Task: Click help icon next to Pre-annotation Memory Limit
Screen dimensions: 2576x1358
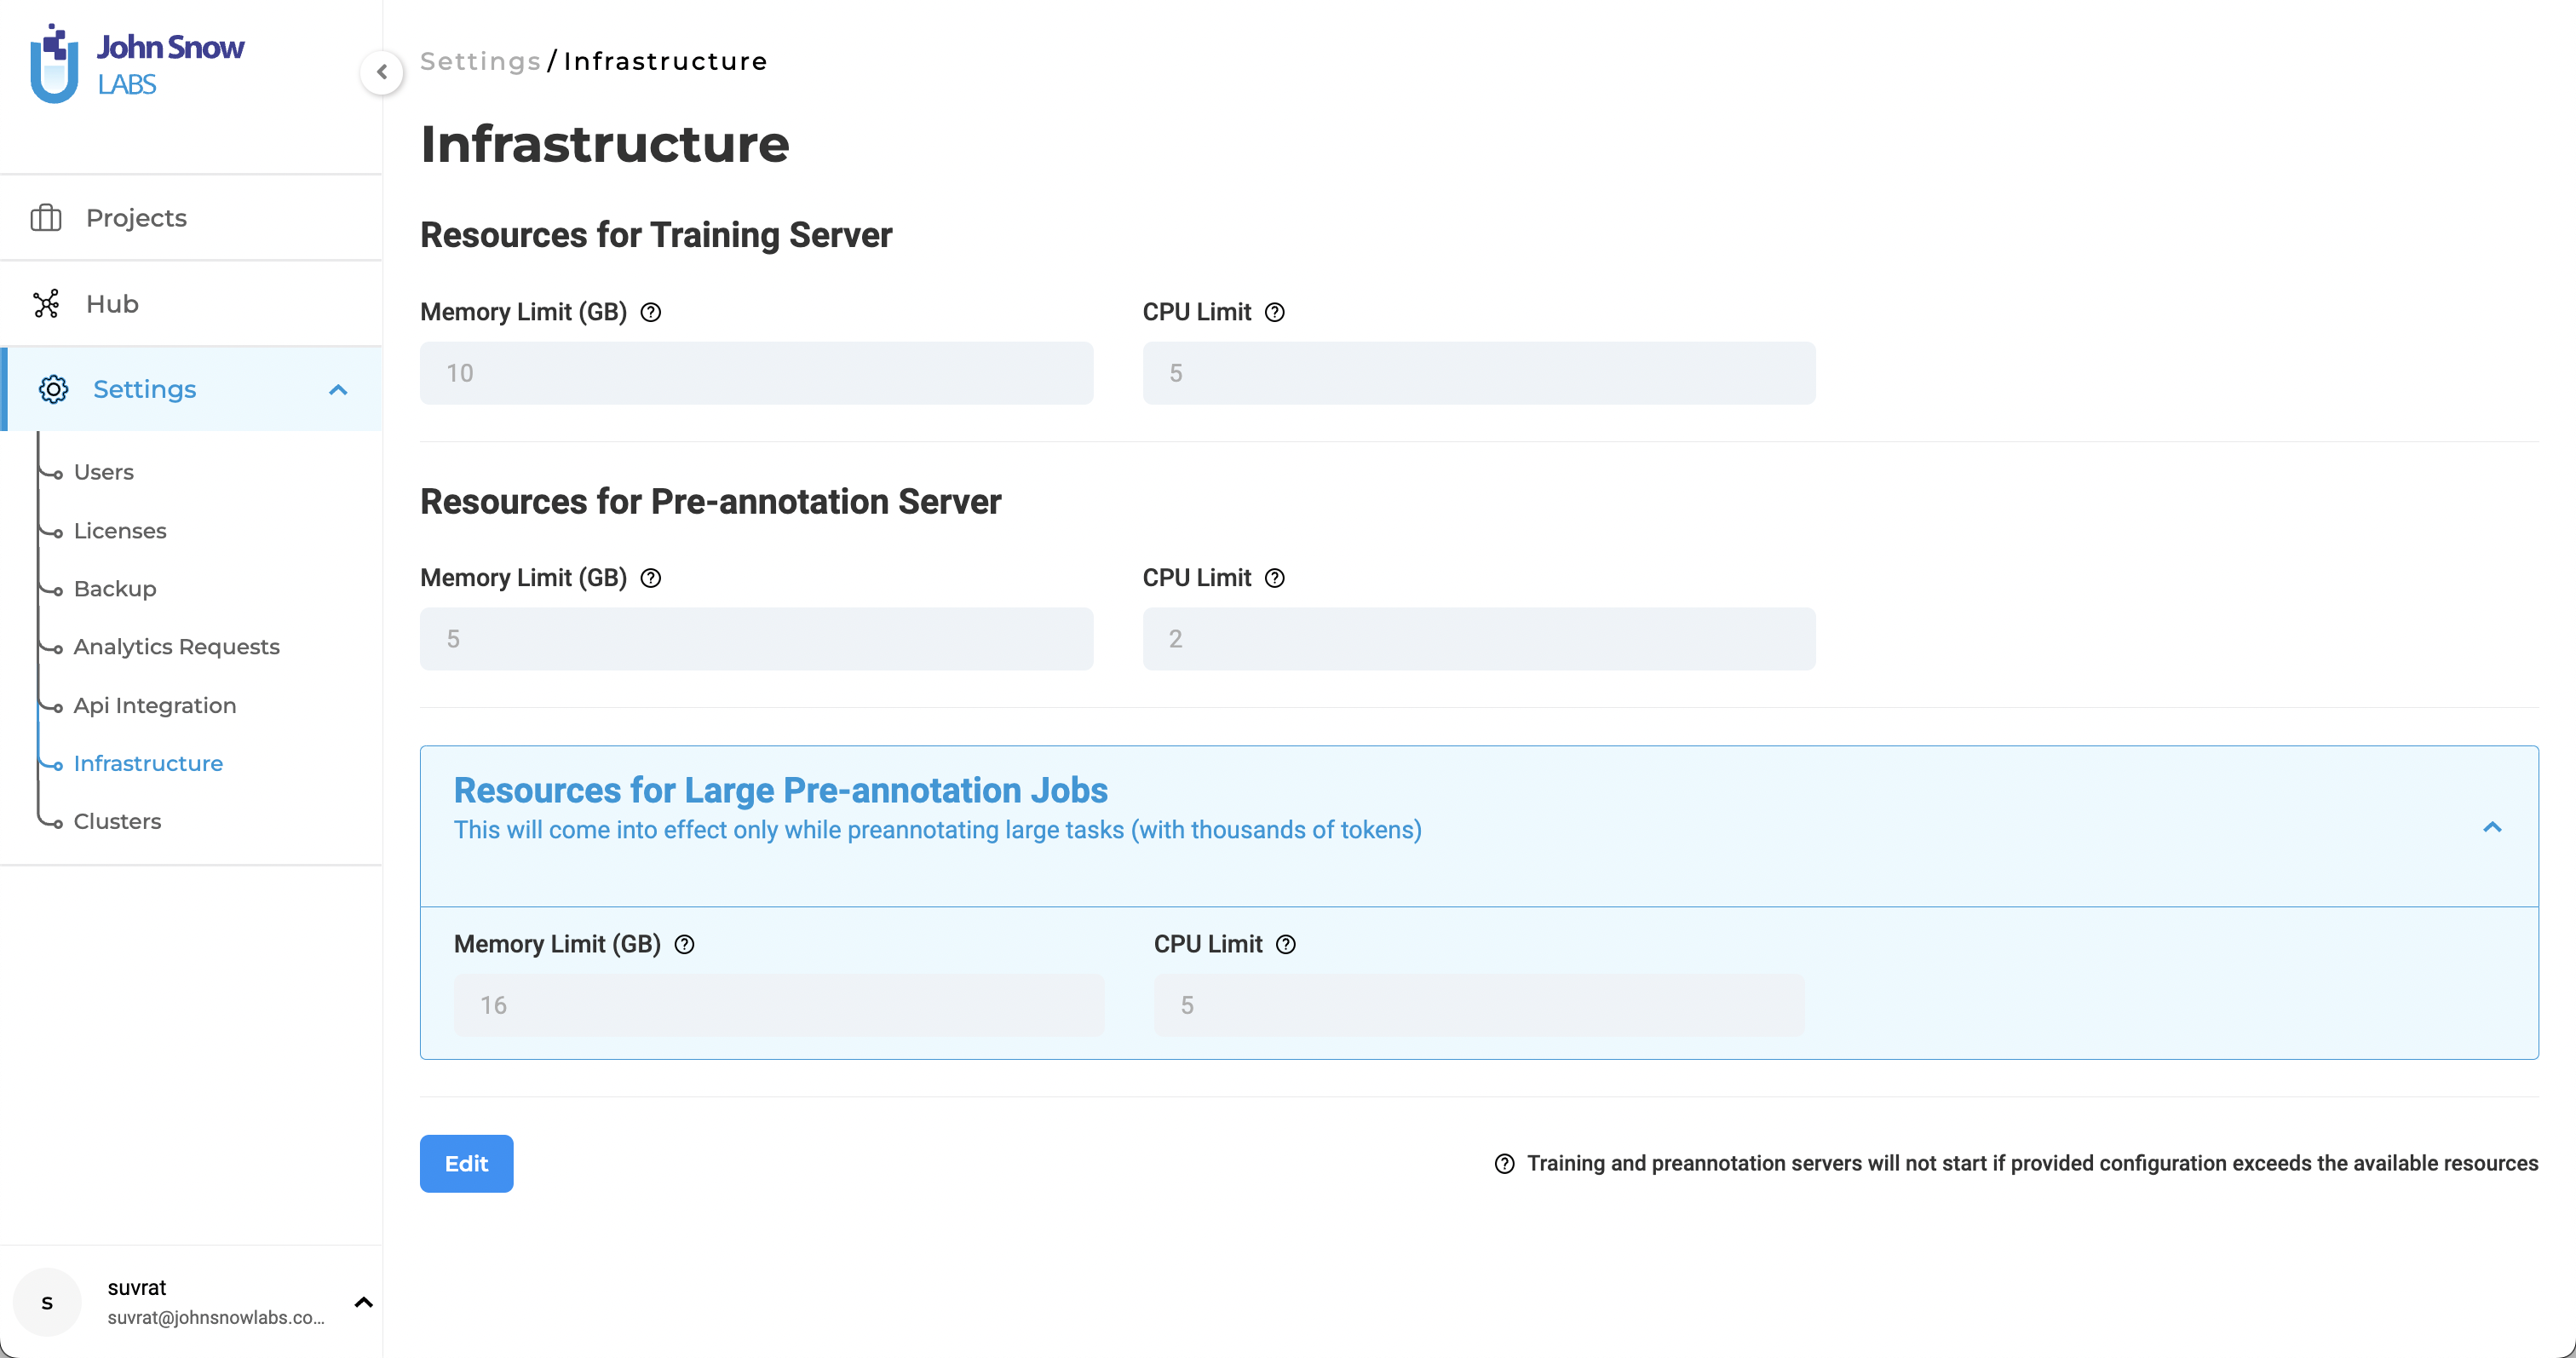Action: pos(651,578)
